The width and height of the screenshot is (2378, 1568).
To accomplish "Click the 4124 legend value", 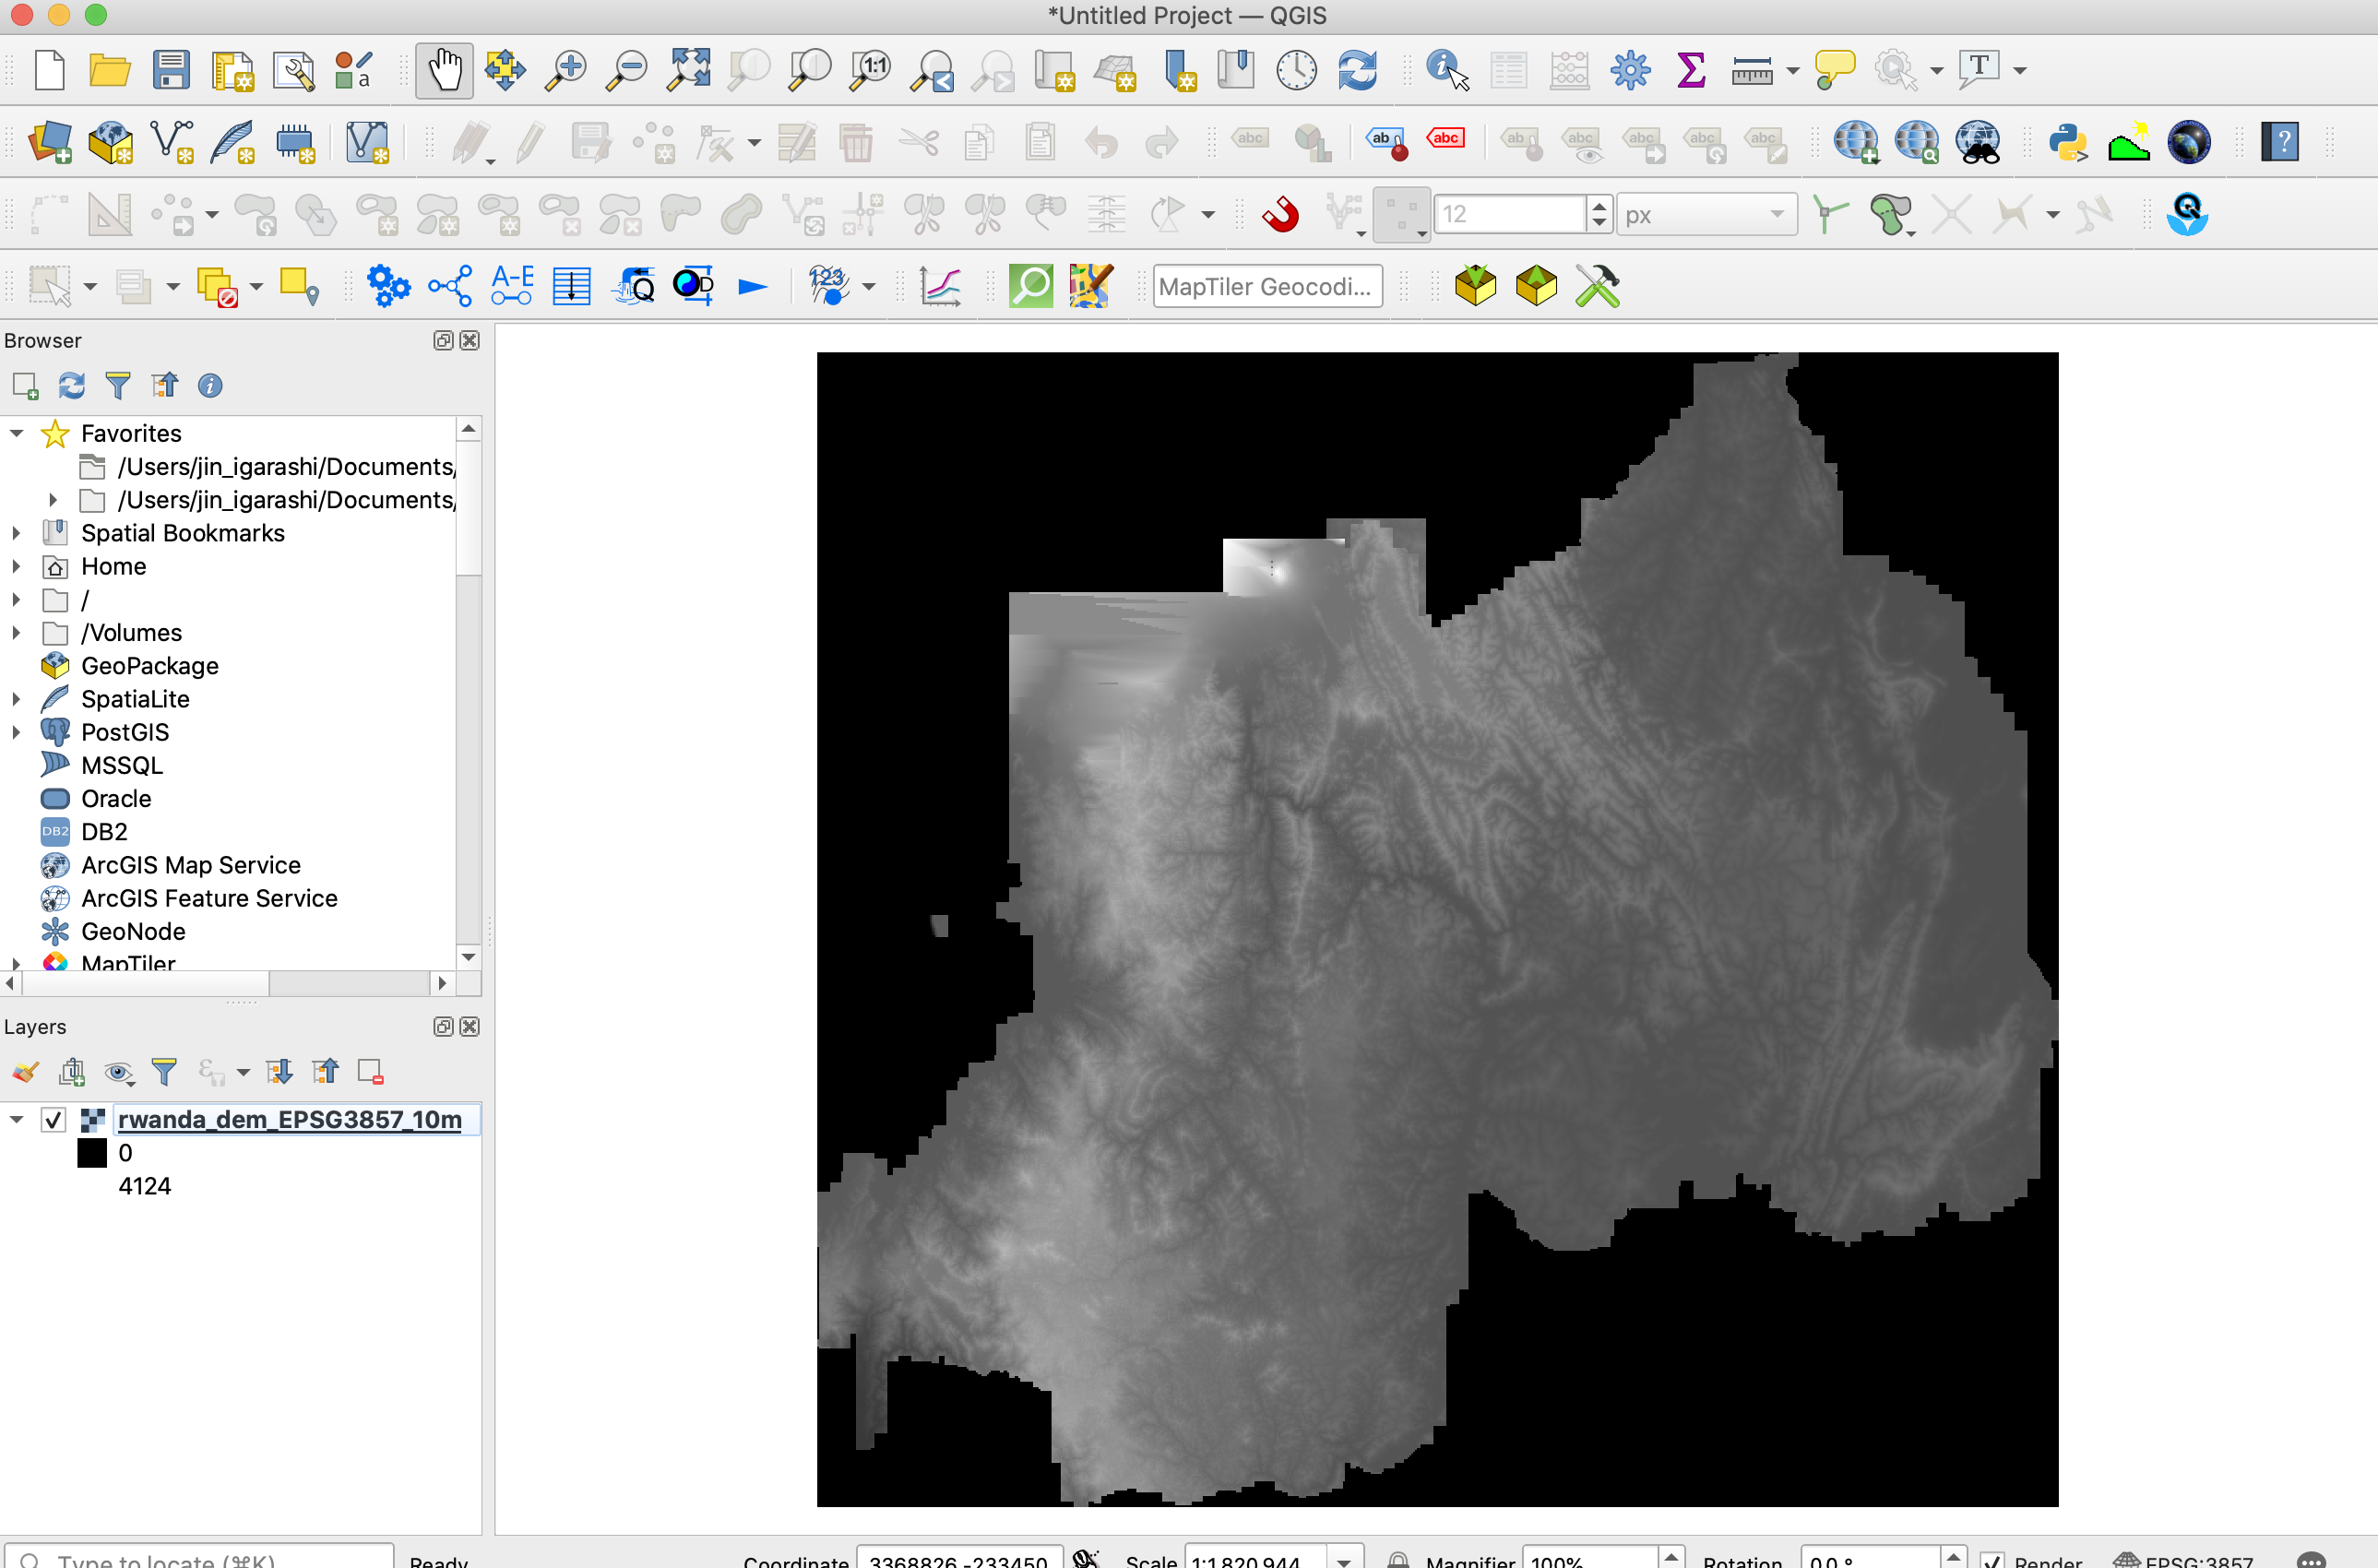I will coord(144,1186).
